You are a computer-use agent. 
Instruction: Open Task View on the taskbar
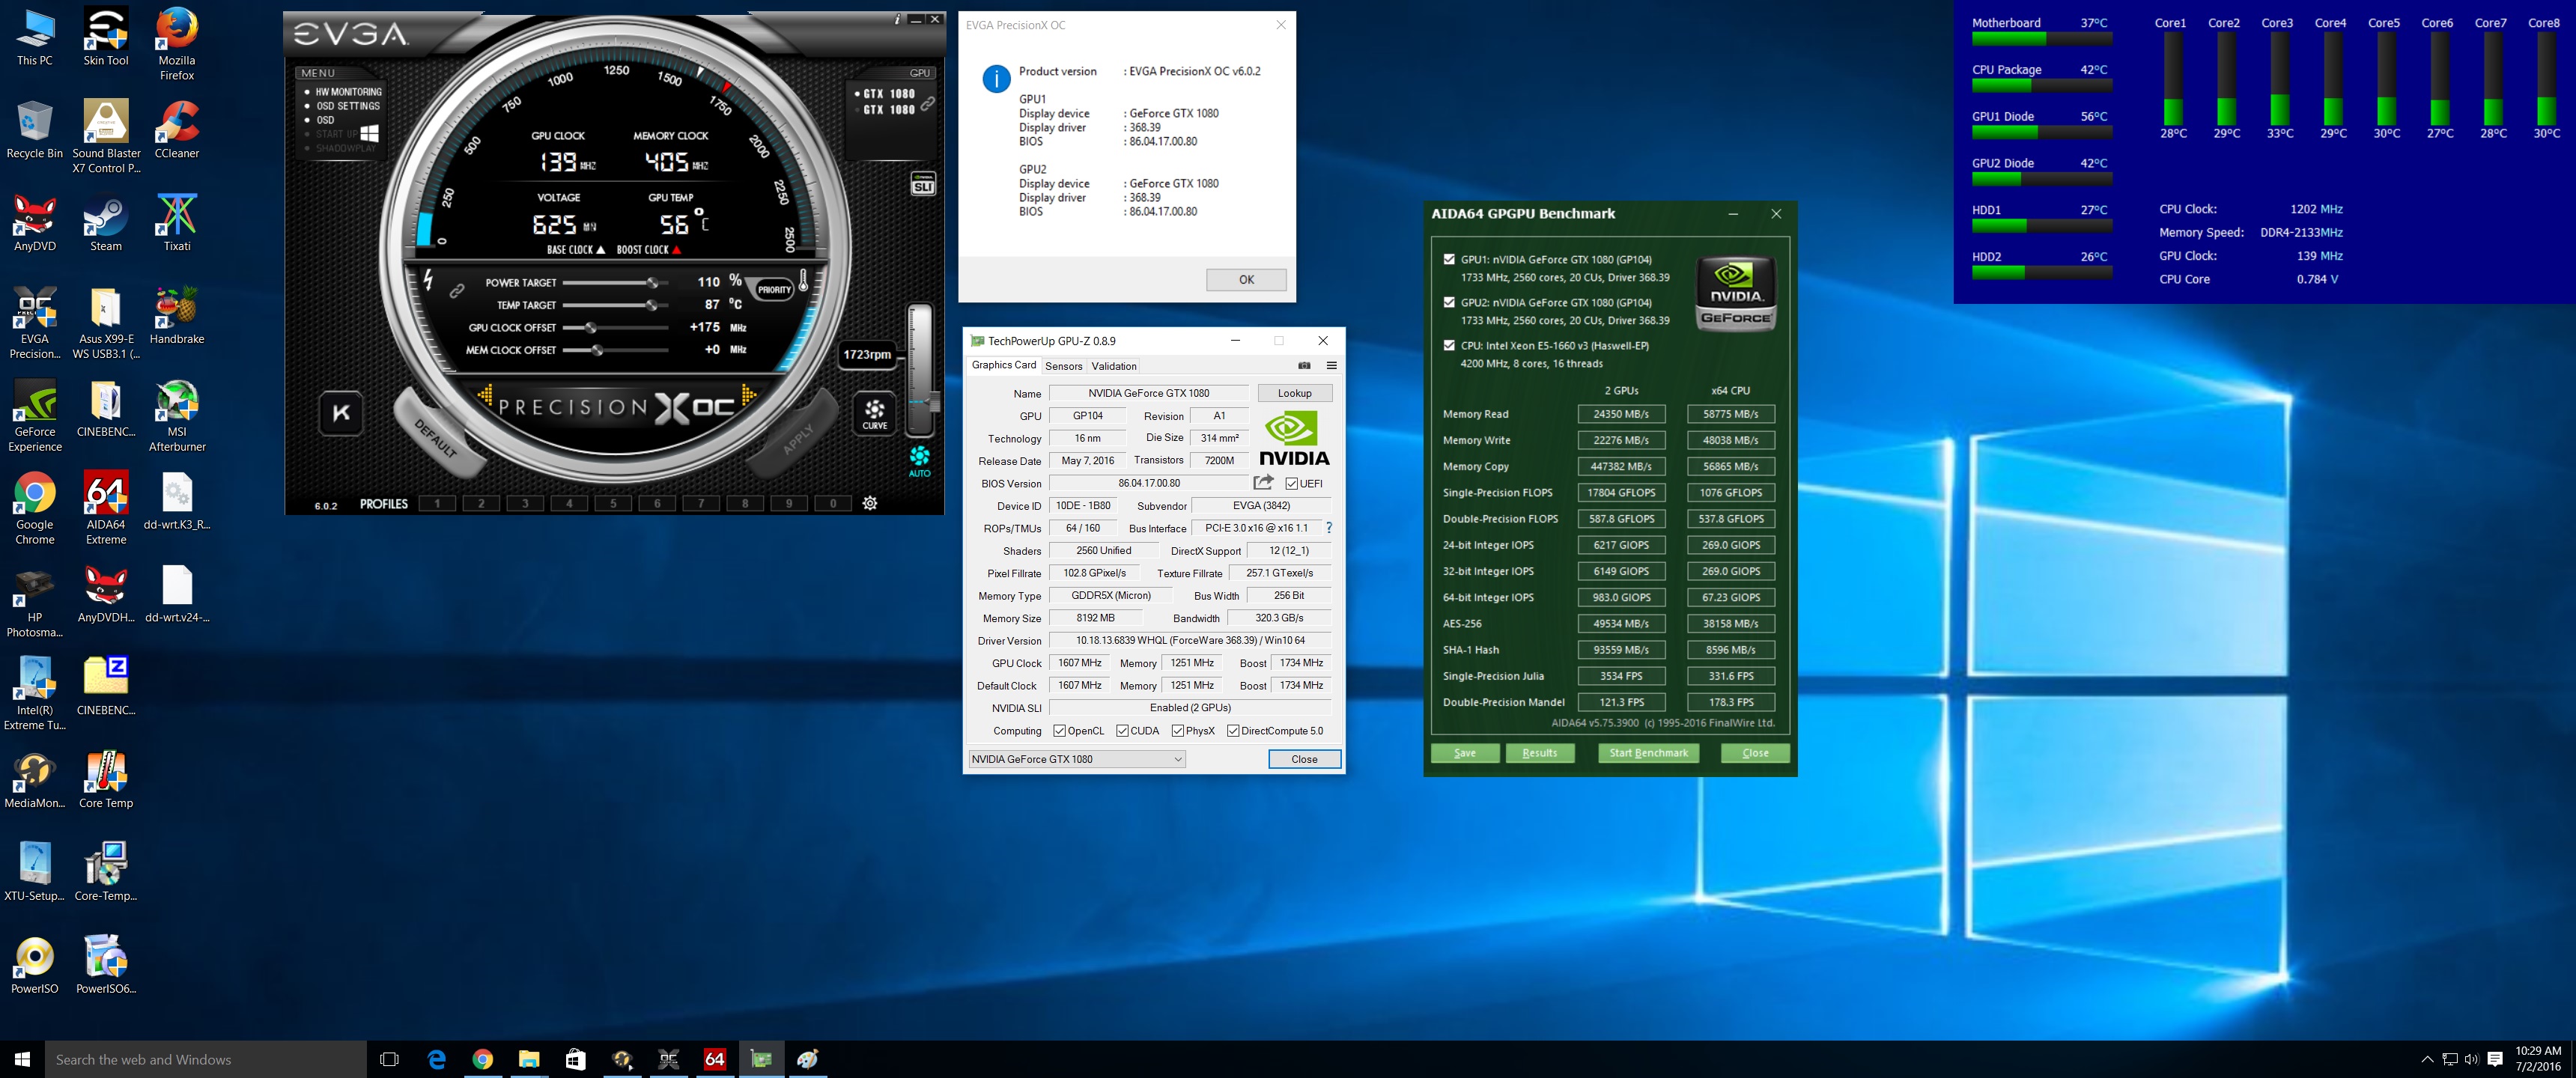click(x=390, y=1059)
